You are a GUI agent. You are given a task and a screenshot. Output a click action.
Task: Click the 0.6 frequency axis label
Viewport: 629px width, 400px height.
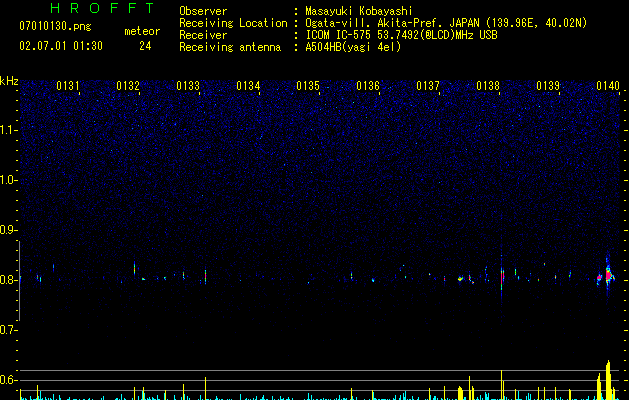8,380
